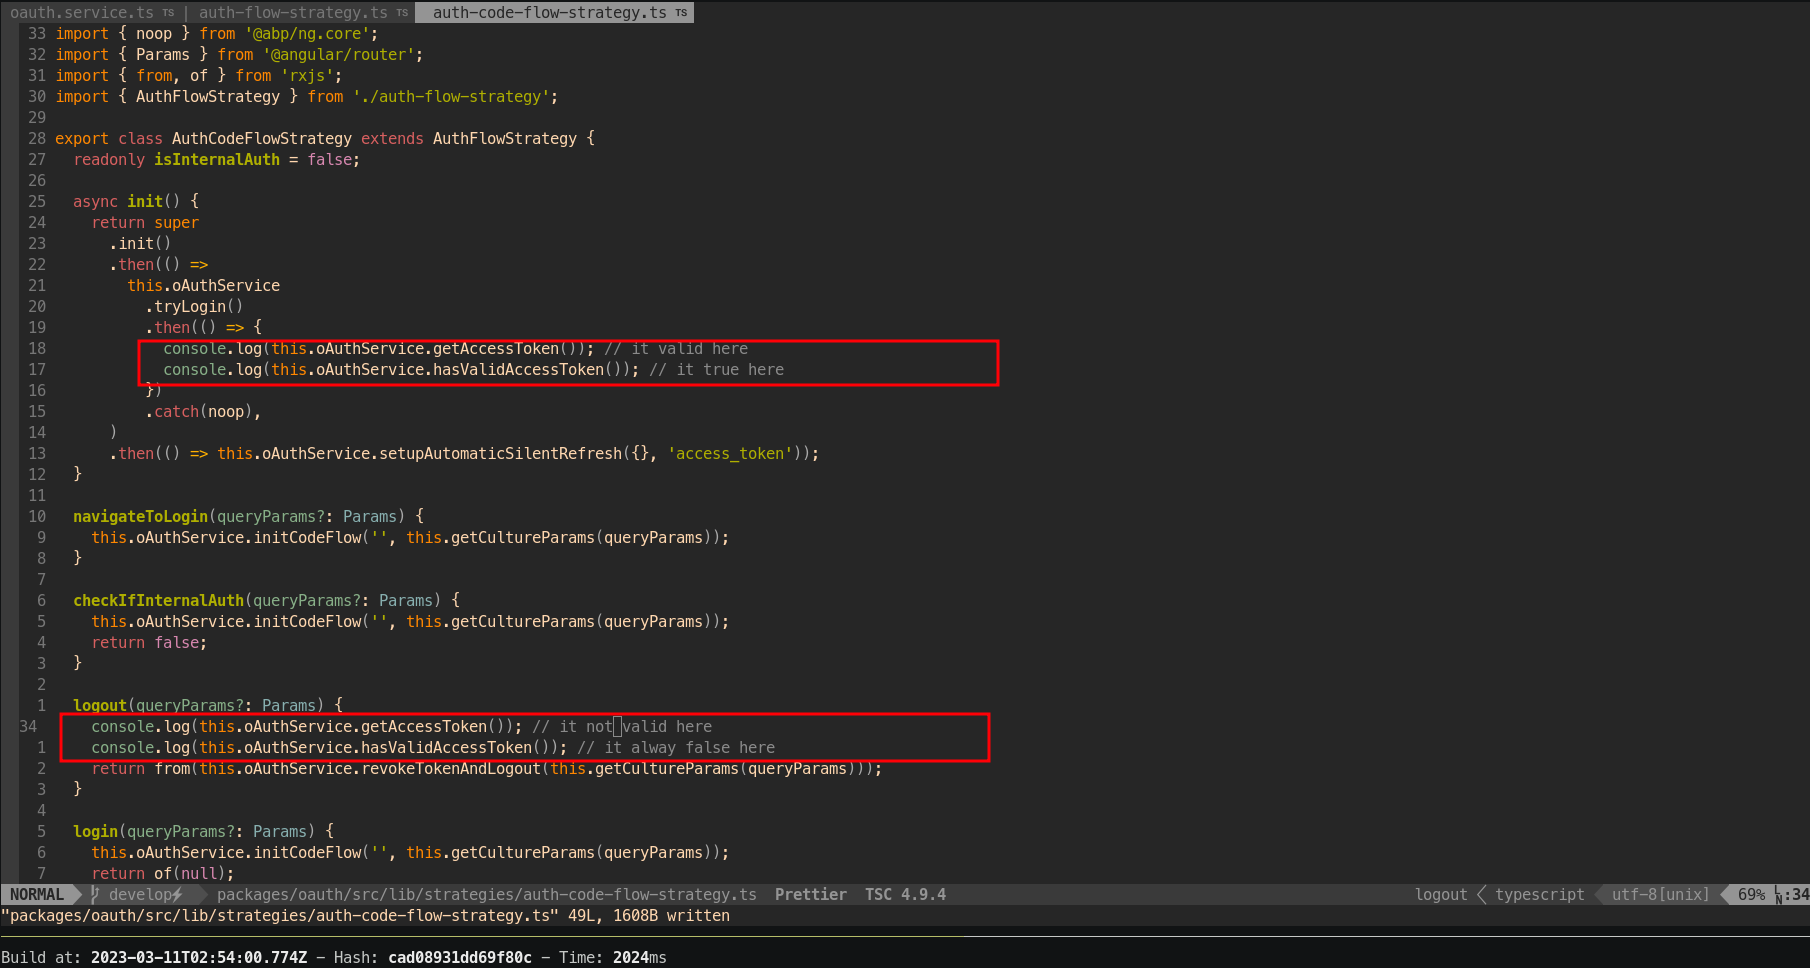Click the 69% scroll position indicator
The height and width of the screenshot is (968, 1810).
(x=1750, y=894)
